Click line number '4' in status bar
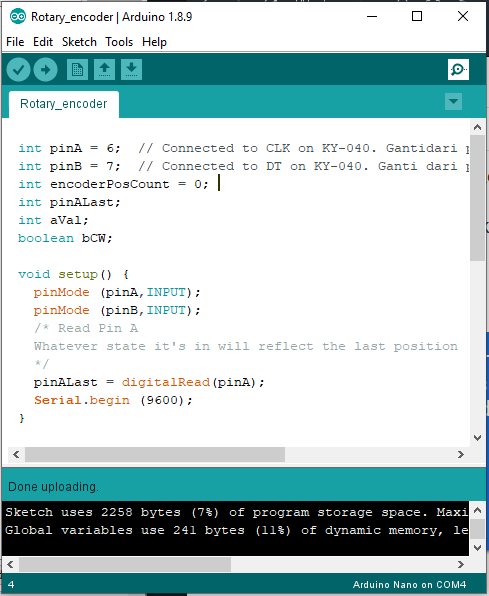Viewport: 489px width, 596px height. click(x=11, y=585)
